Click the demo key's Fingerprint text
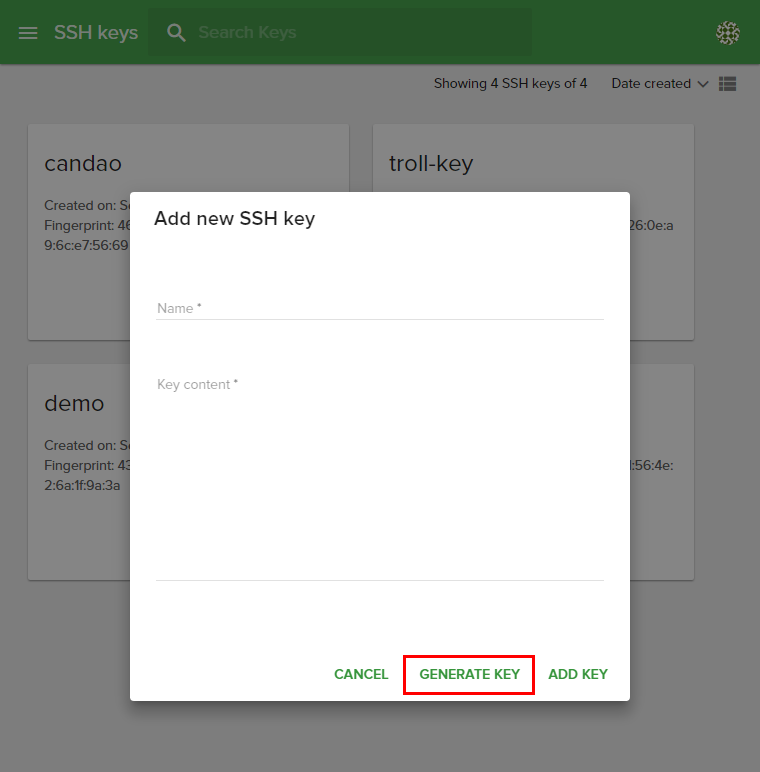This screenshot has width=760, height=772. 82,465
